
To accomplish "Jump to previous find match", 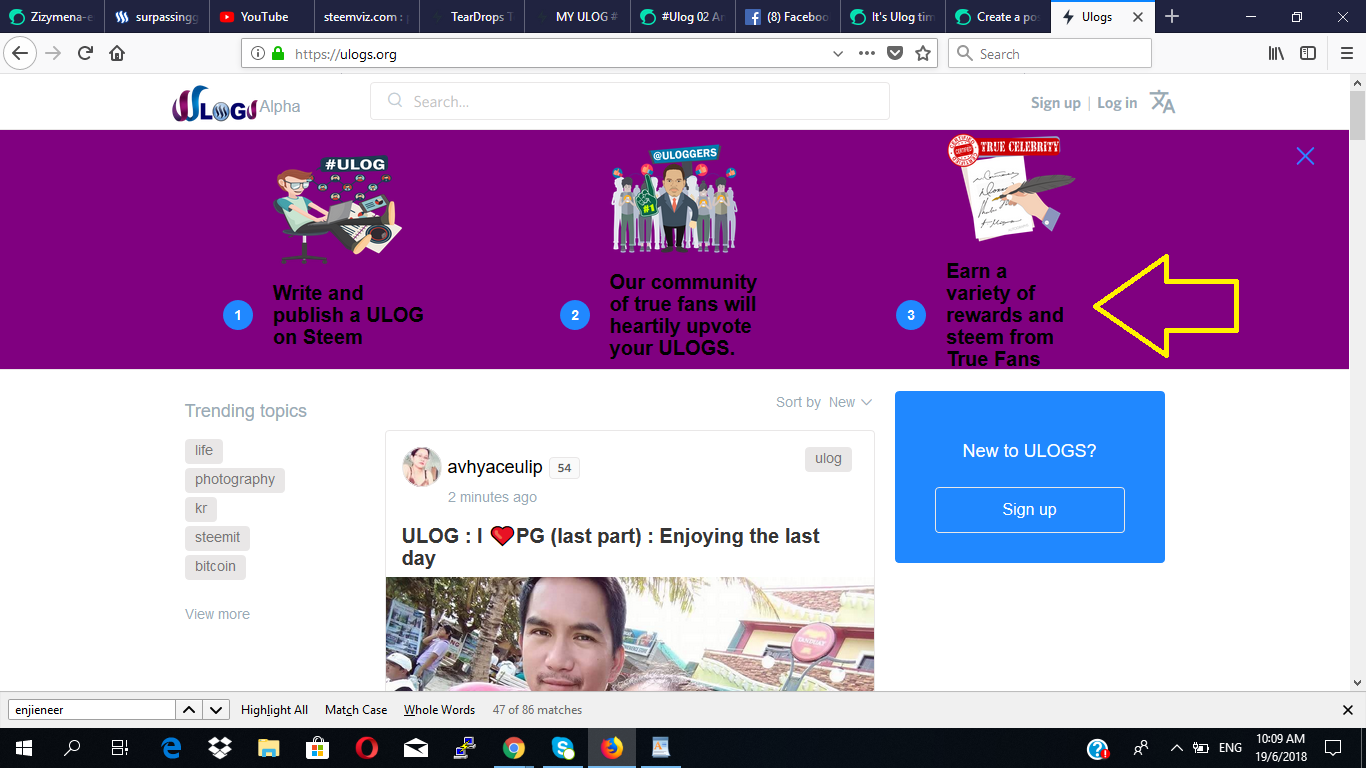I will click(x=189, y=710).
